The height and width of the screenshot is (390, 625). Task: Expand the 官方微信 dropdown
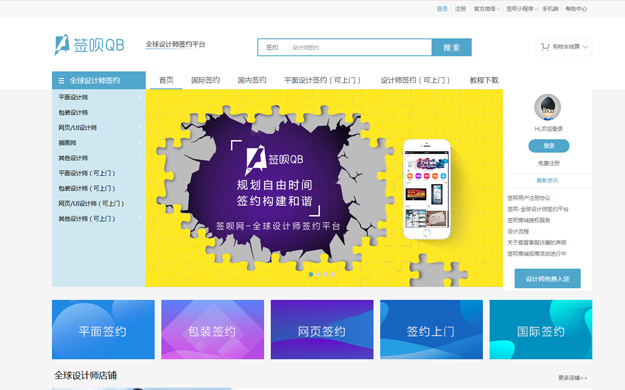pyautogui.click(x=487, y=9)
